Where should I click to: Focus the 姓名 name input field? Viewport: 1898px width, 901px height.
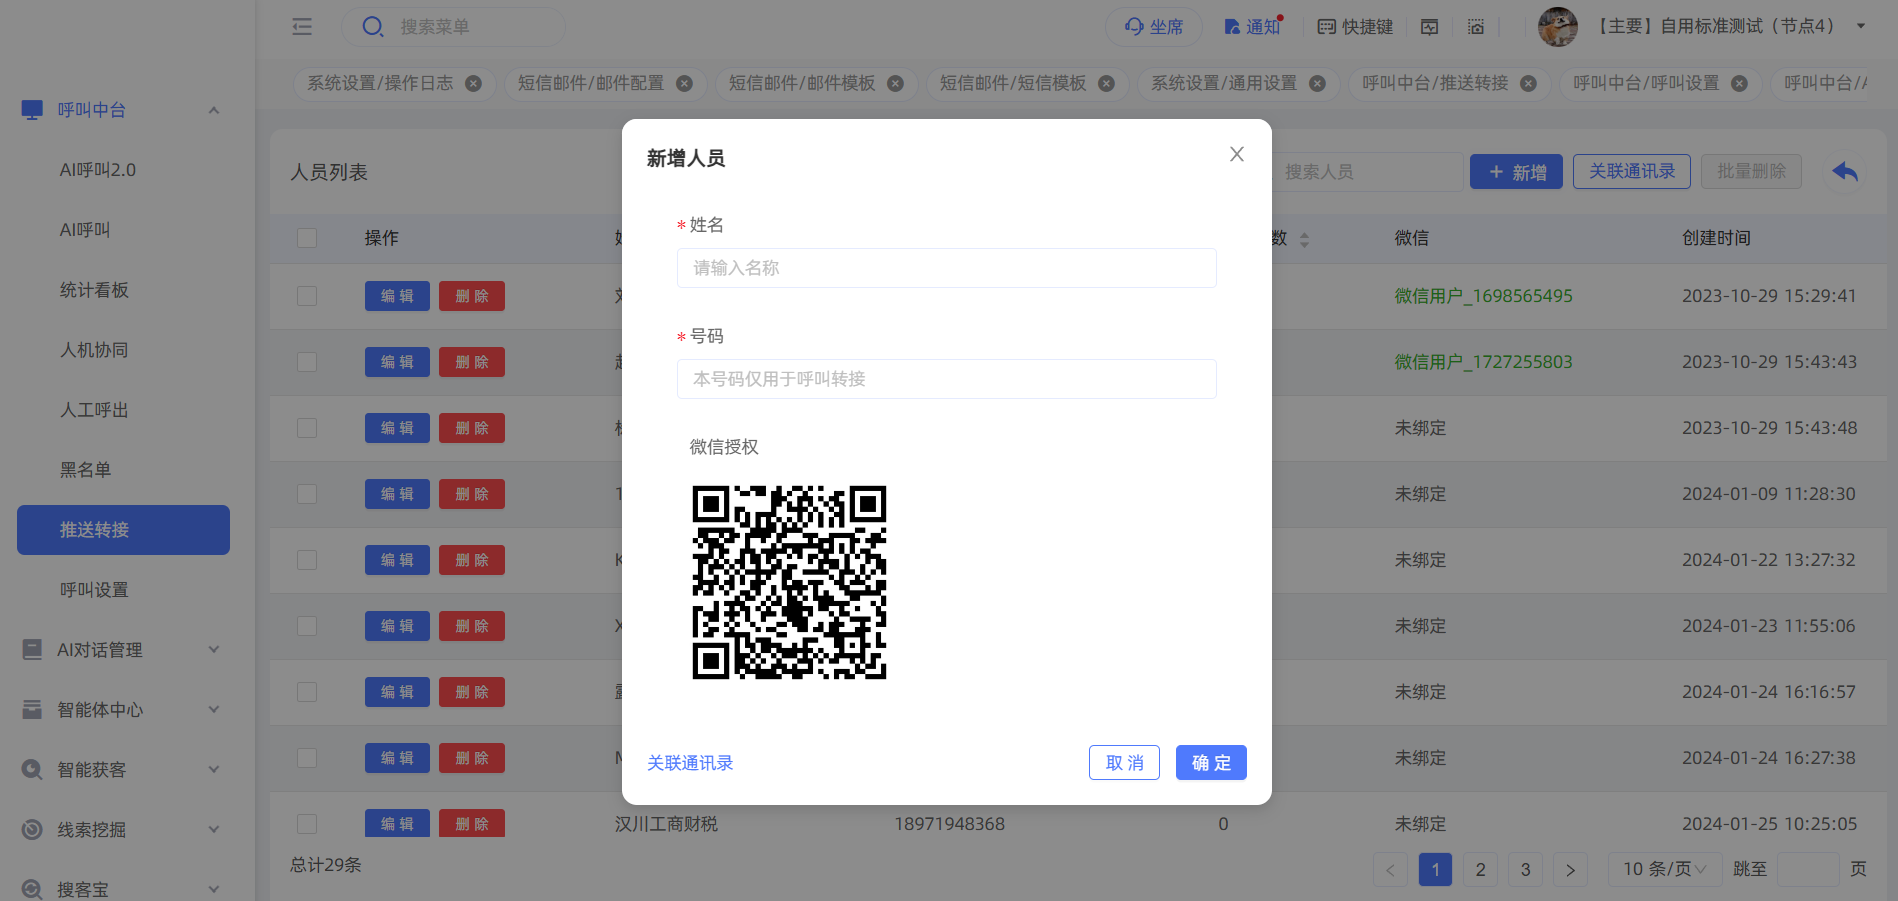pos(947,268)
